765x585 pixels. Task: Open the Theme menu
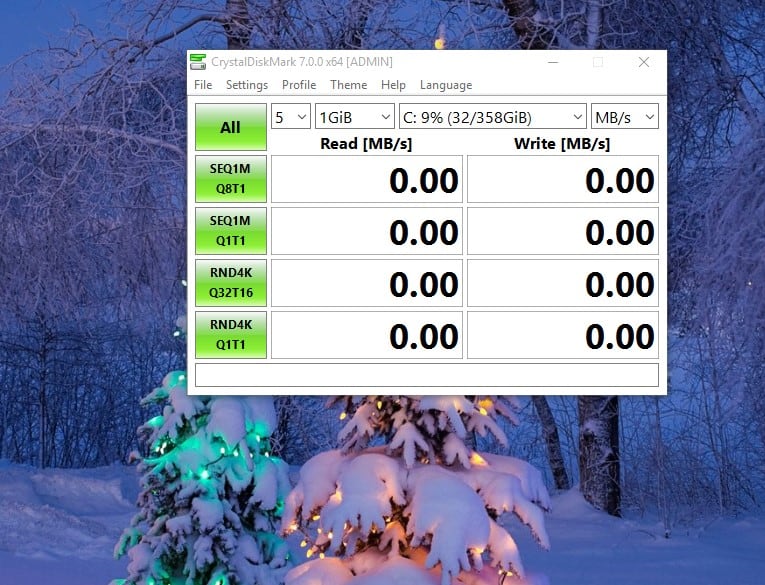[348, 85]
